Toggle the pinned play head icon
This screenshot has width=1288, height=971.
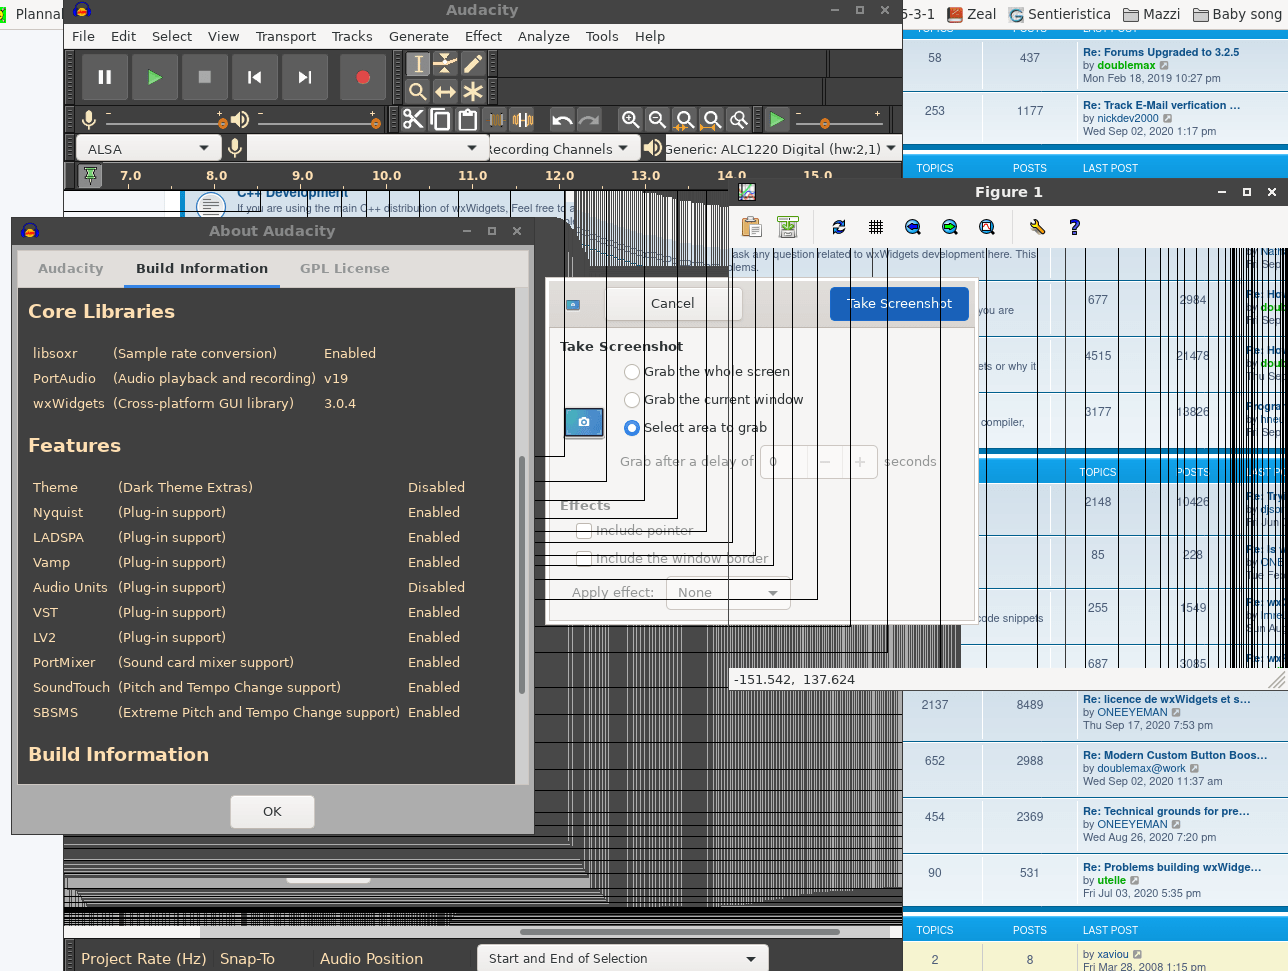90,176
